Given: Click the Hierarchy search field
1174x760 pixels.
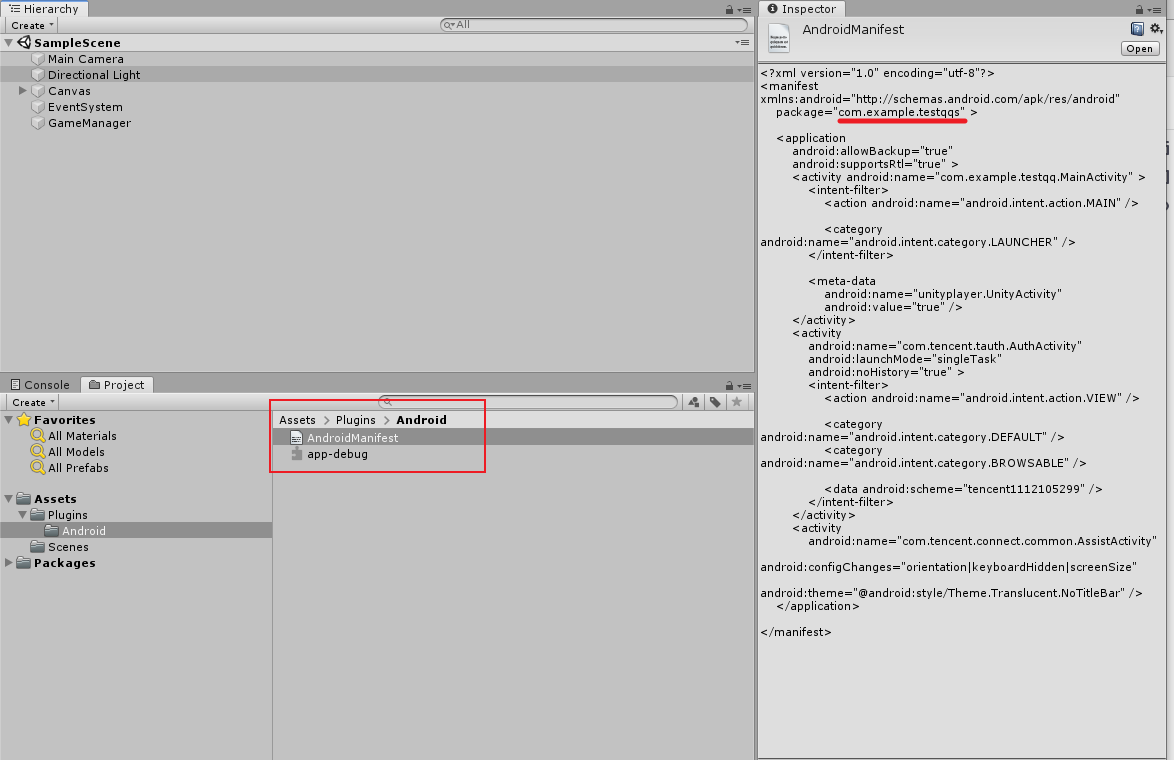Looking at the screenshot, I should [x=594, y=25].
